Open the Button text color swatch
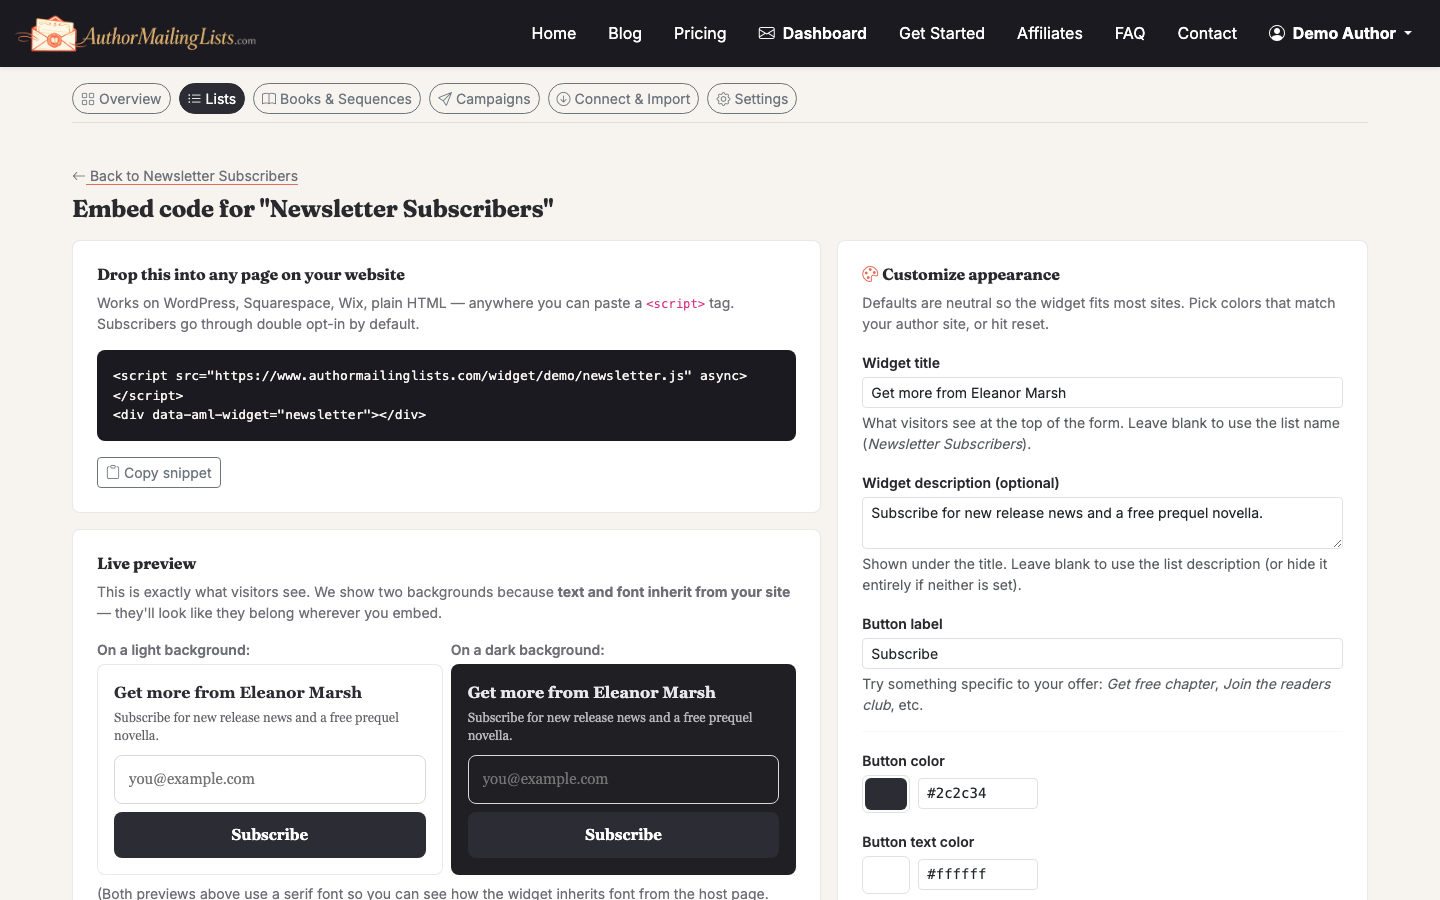Image resolution: width=1440 pixels, height=900 pixels. pyautogui.click(x=886, y=875)
